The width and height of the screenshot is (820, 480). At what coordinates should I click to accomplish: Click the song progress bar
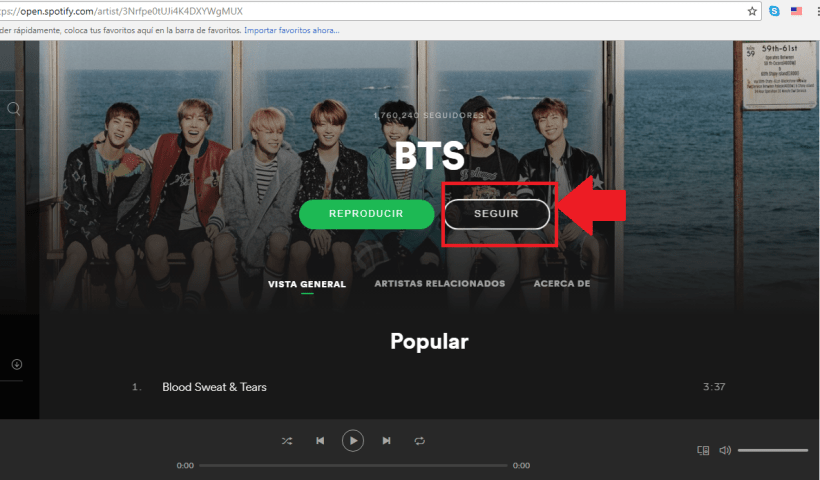coord(353,465)
